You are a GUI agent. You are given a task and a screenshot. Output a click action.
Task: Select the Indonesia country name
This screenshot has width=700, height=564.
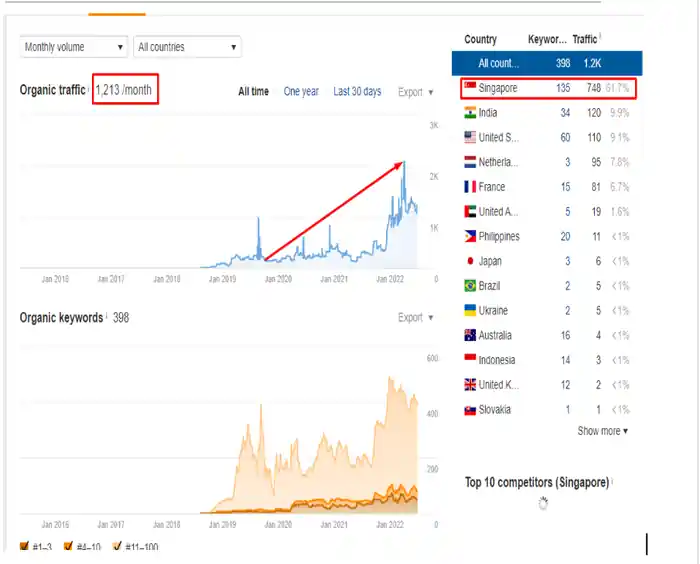(497, 359)
